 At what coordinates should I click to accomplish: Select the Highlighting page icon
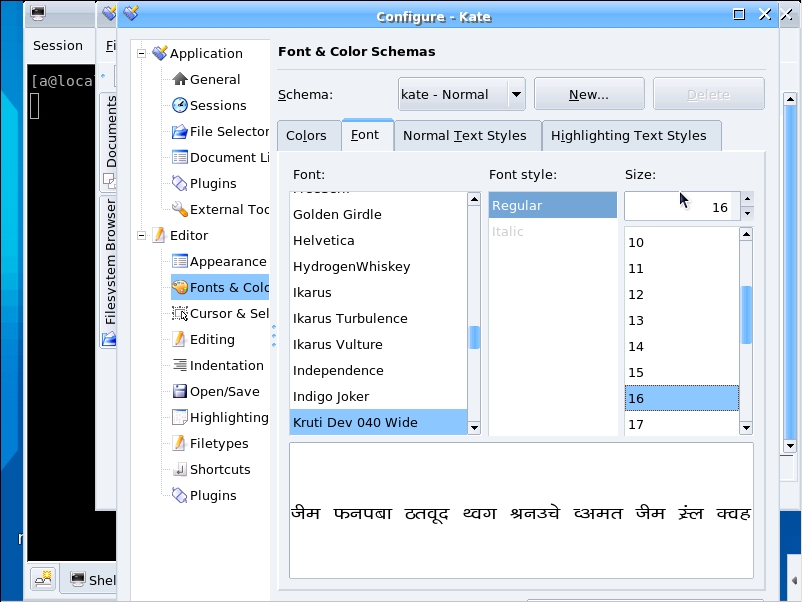click(180, 417)
